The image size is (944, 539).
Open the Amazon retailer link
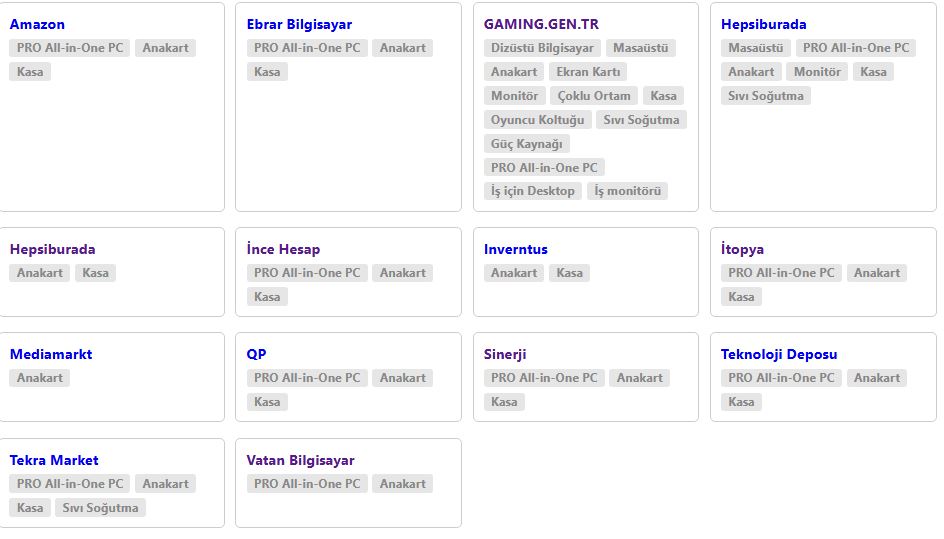pyautogui.click(x=37, y=24)
